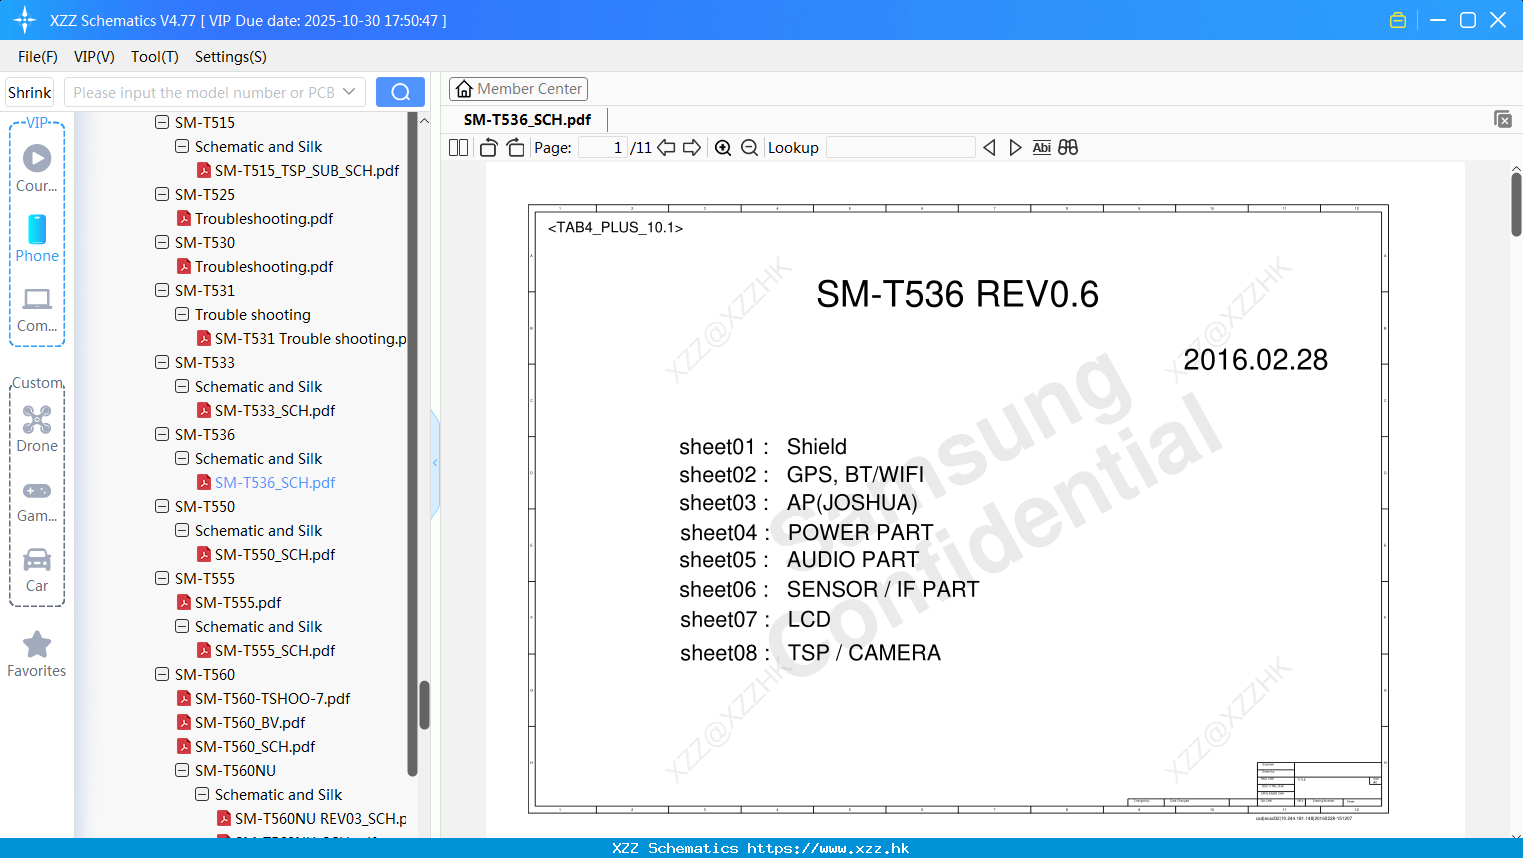Screen dimensions: 1523x858
Task: Open Member Center
Action: 518,89
